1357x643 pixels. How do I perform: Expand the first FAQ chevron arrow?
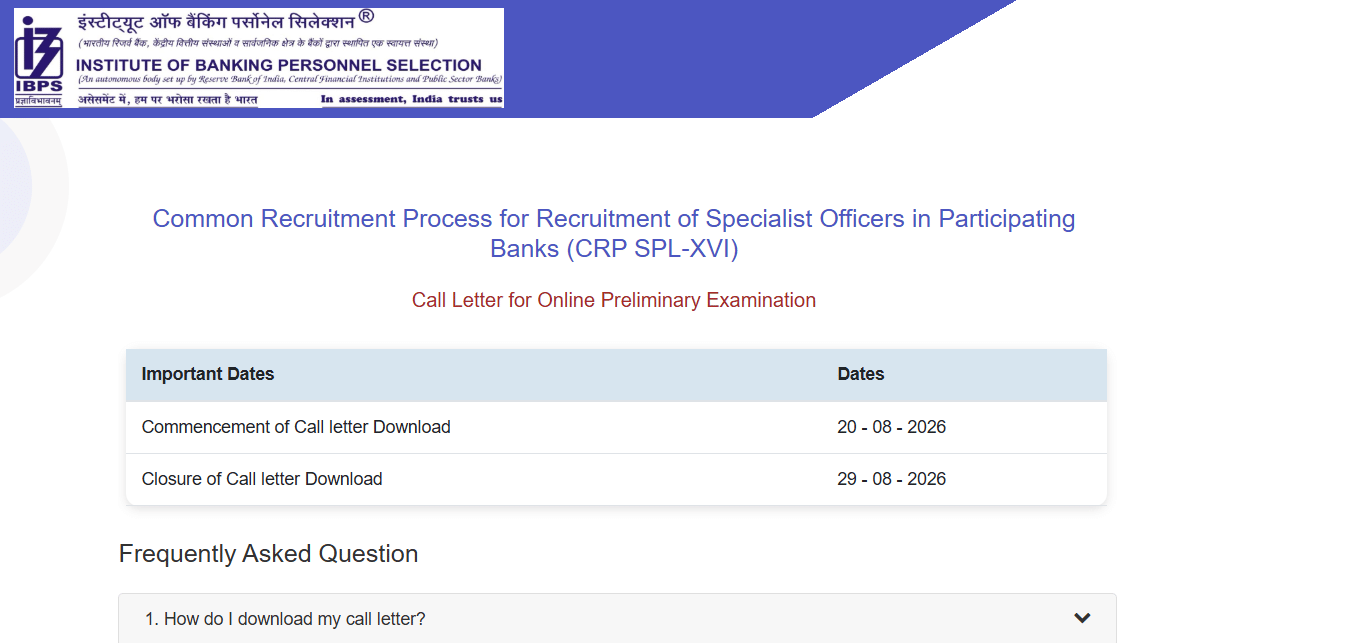click(x=1082, y=618)
